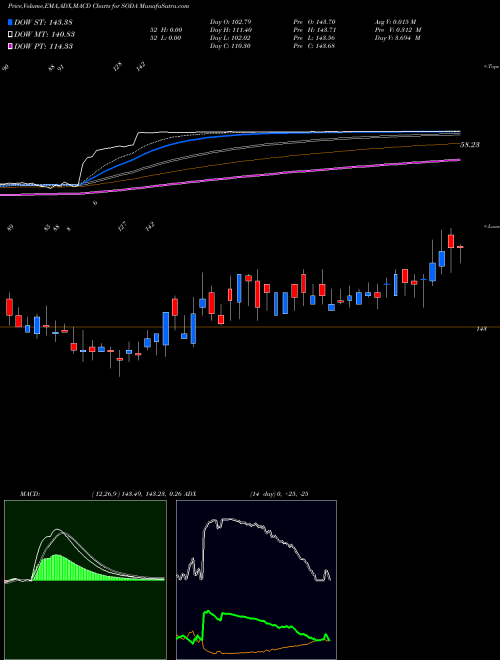Image resolution: width=500 pixels, height=660 pixels.
Task: Click the 58.23 EMA price label
Action: pos(470,145)
